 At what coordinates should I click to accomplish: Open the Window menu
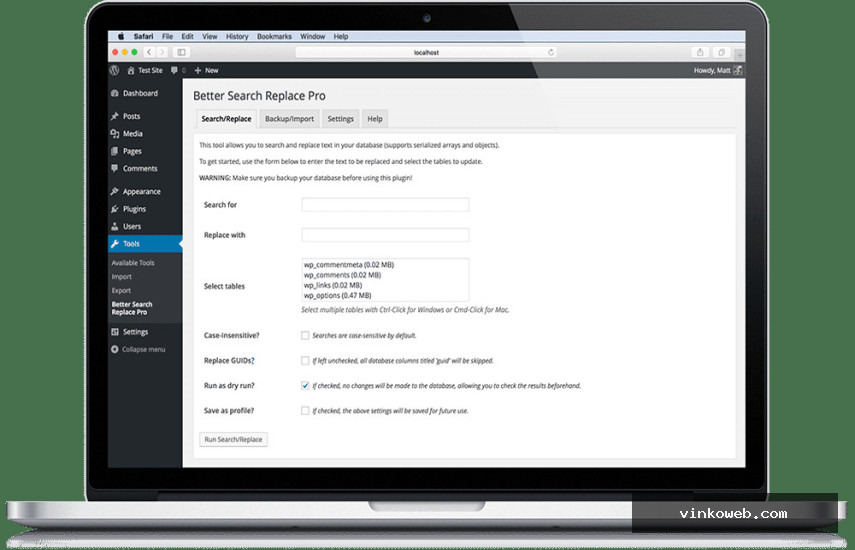[x=312, y=37]
